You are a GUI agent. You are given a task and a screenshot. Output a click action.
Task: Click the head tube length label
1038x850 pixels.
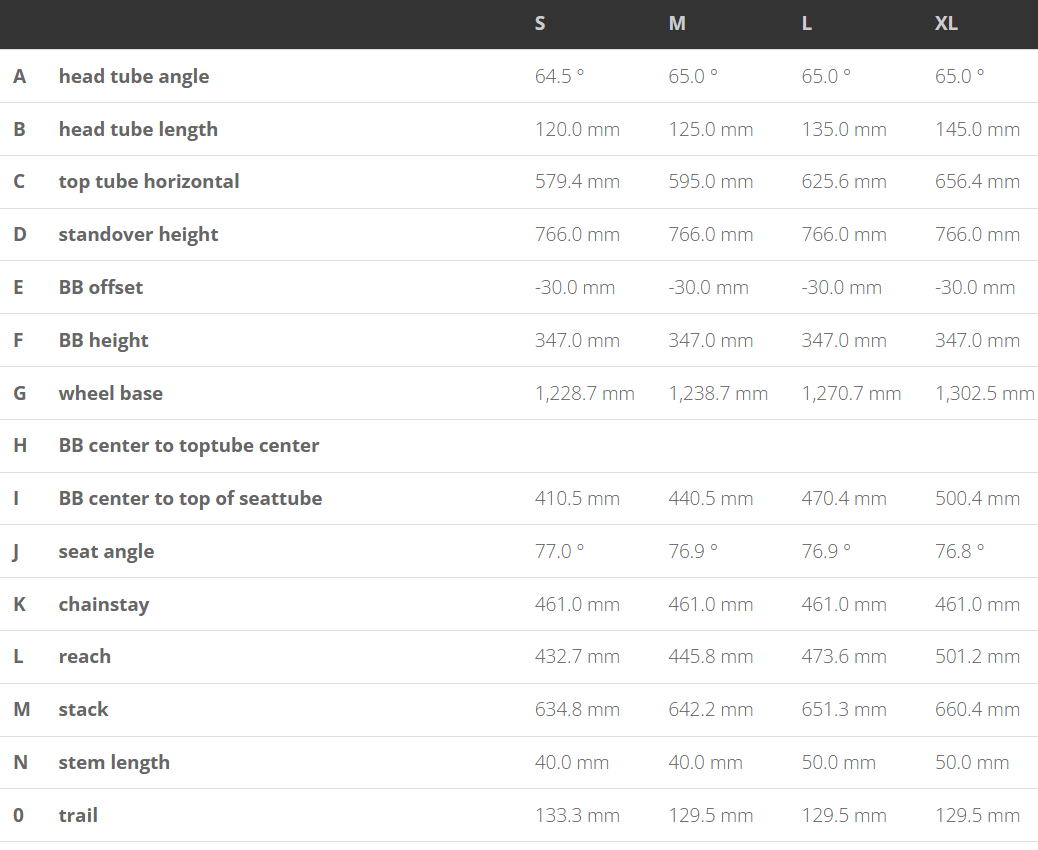tap(138, 129)
